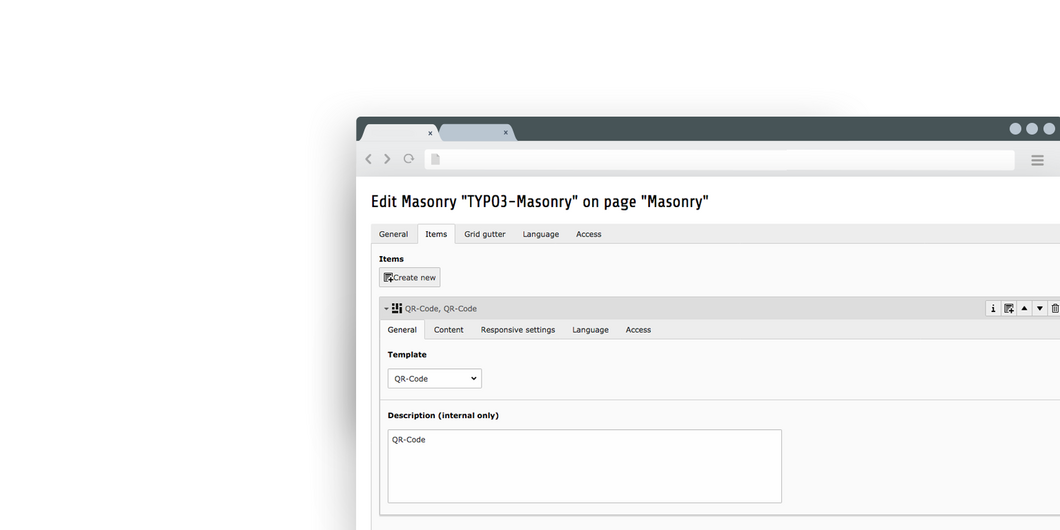This screenshot has width=1060, height=530.
Task: Open the item's Responsive settings tab
Action: click(517, 330)
